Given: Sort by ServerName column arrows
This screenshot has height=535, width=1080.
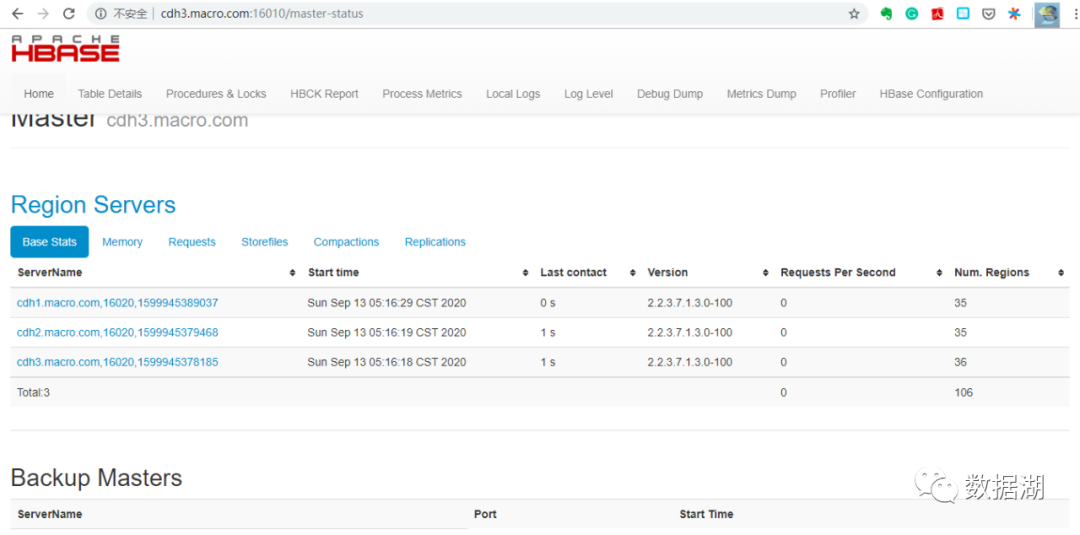Looking at the screenshot, I should point(293,273).
